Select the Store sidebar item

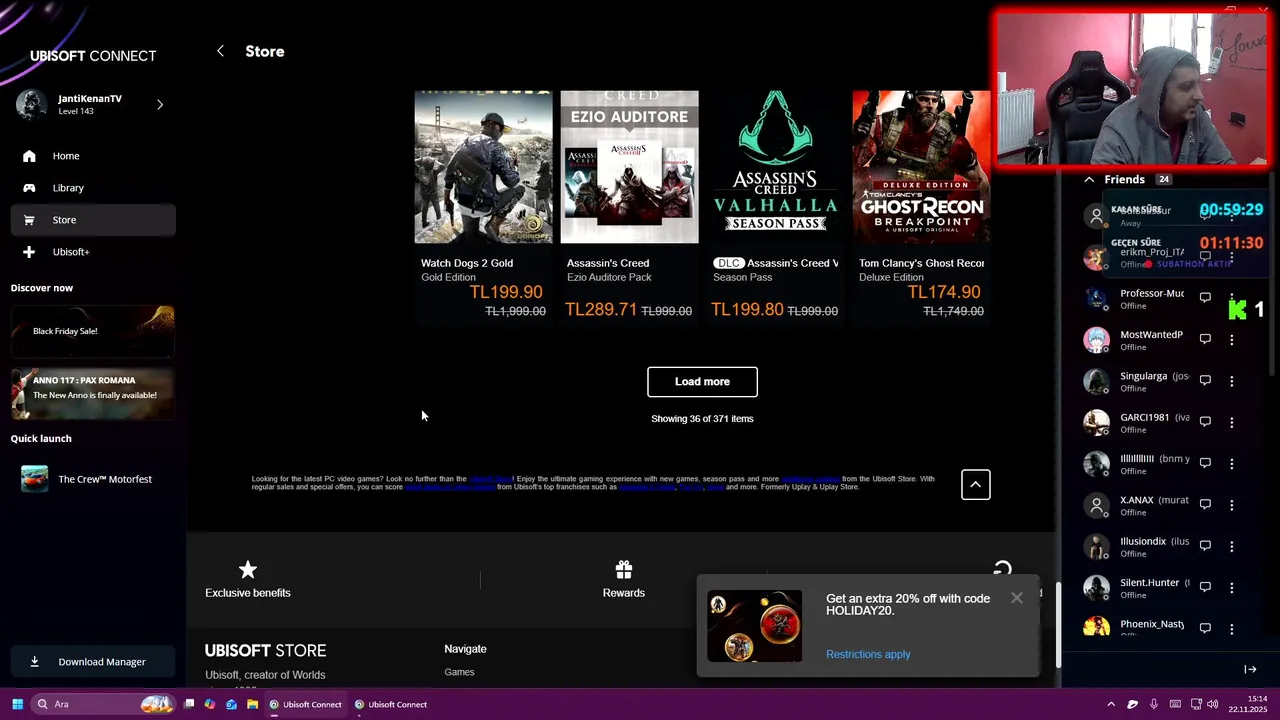(x=93, y=220)
